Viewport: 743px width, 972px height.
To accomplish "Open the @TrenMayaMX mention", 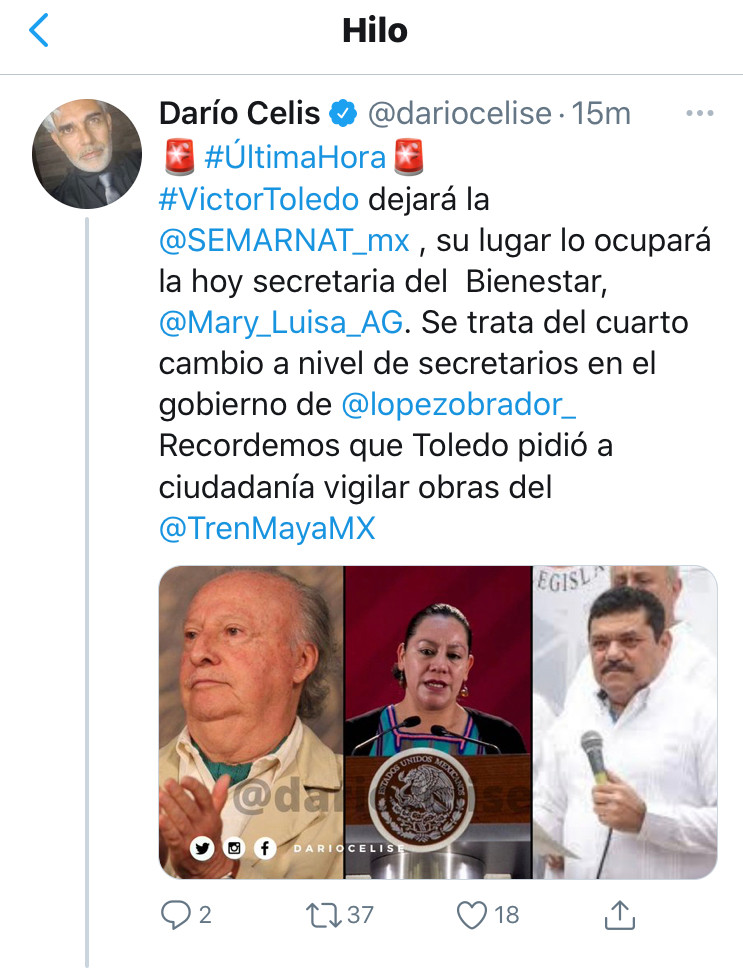I will (267, 529).
